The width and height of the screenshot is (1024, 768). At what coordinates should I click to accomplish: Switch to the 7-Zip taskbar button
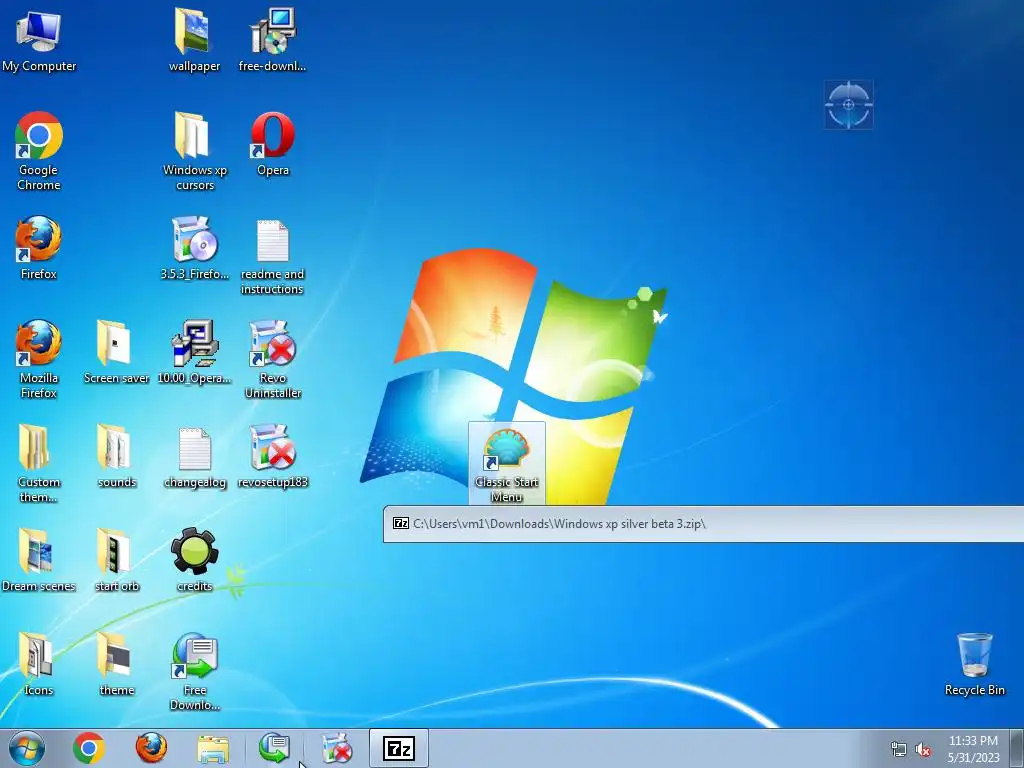pyautogui.click(x=399, y=748)
